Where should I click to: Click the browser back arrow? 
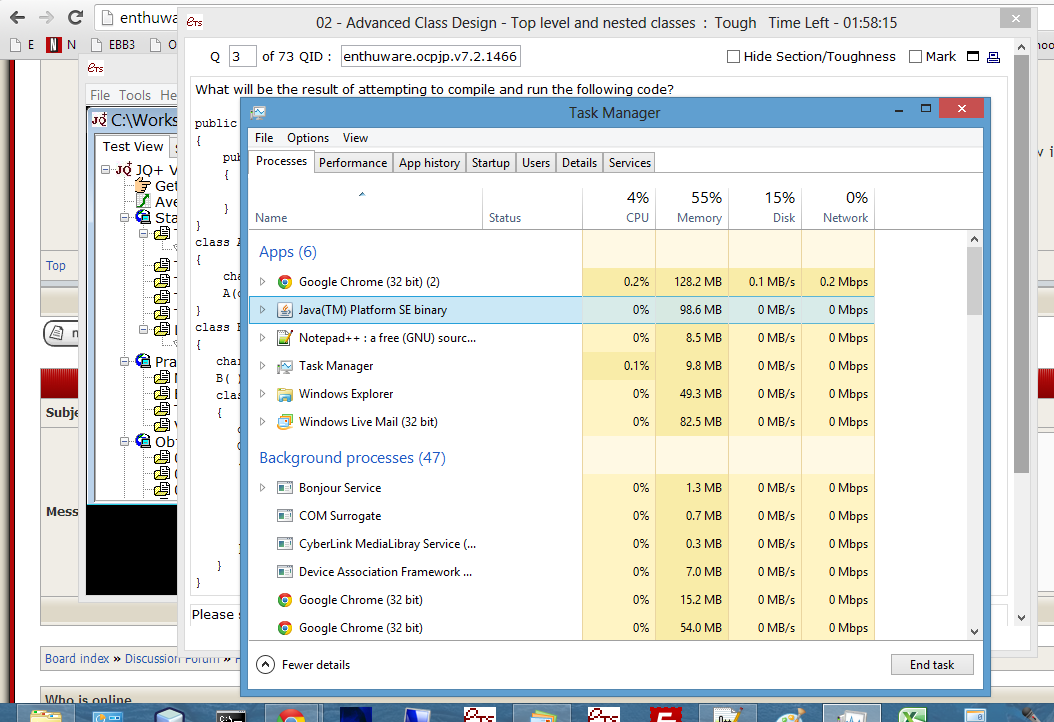18,17
